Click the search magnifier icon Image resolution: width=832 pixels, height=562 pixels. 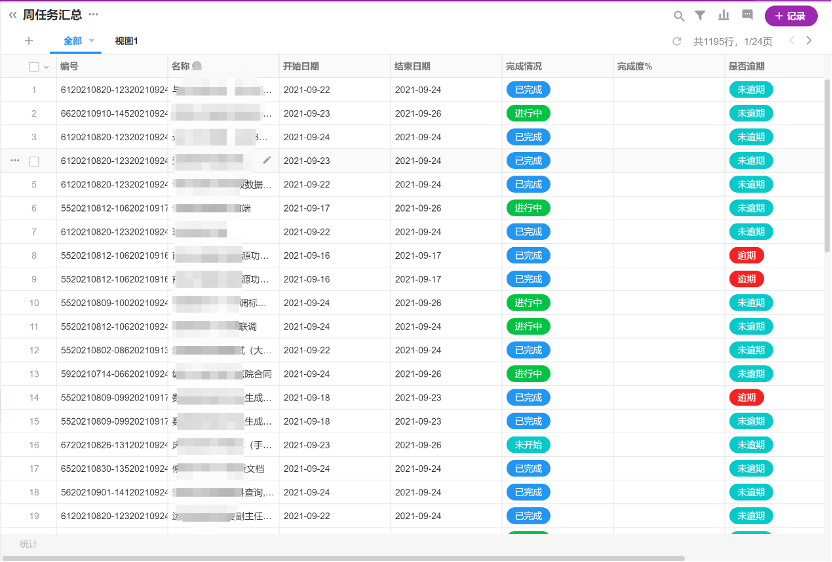coord(679,16)
